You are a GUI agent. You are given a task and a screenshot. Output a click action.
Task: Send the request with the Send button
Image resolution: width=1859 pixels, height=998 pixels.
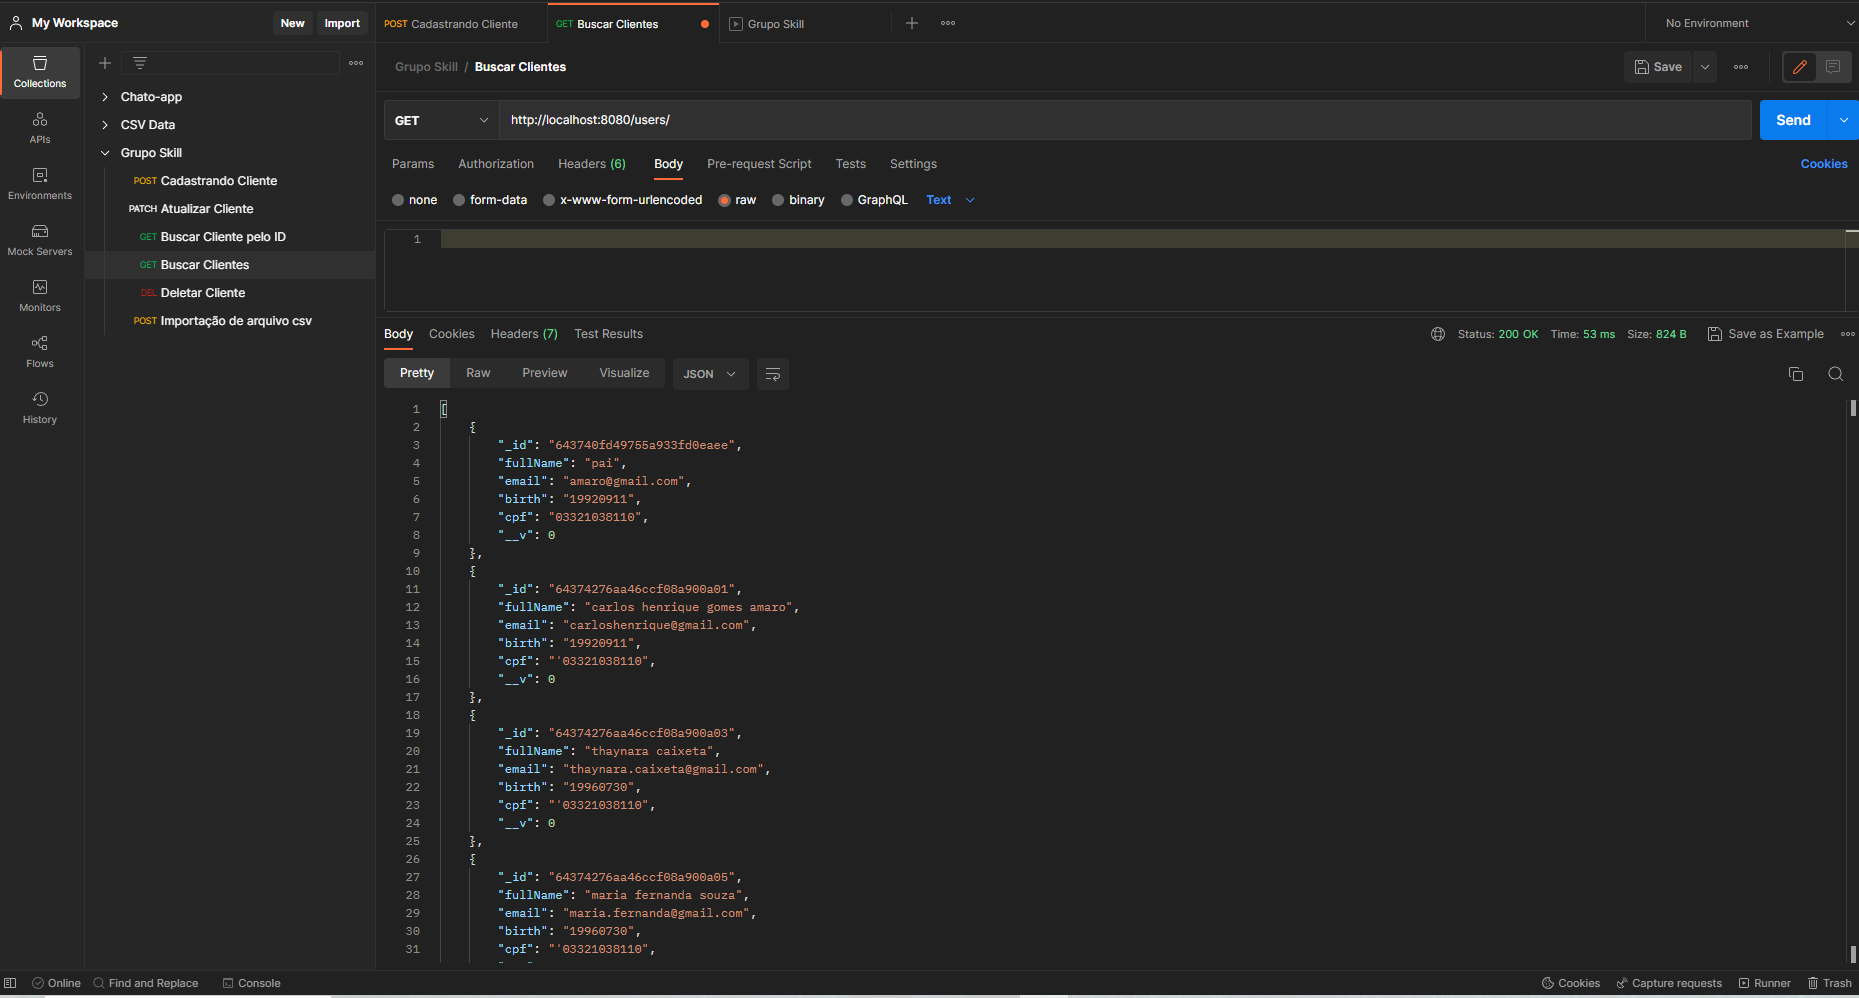coord(1794,120)
